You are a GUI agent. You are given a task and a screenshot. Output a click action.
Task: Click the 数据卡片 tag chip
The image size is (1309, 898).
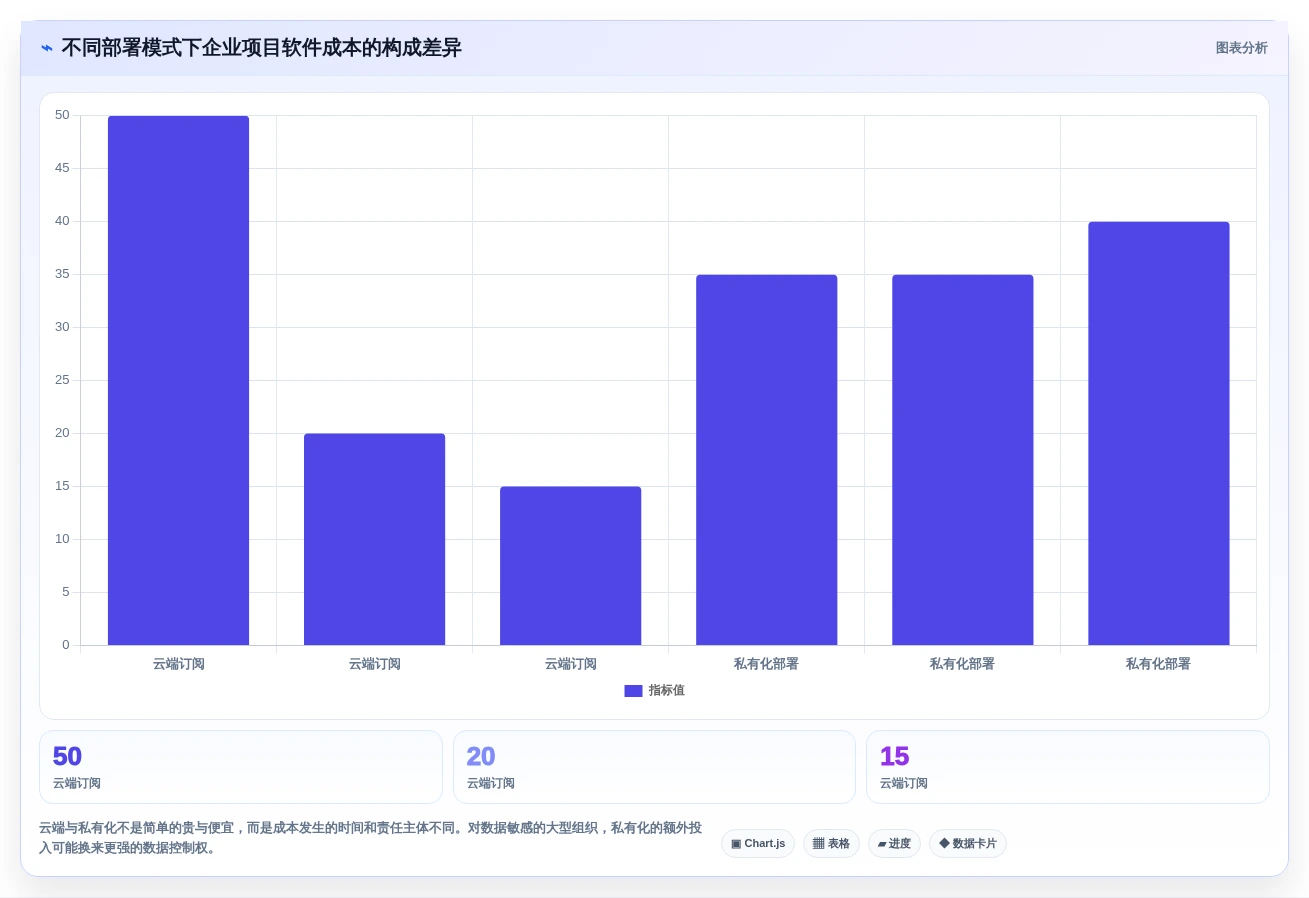[968, 844]
